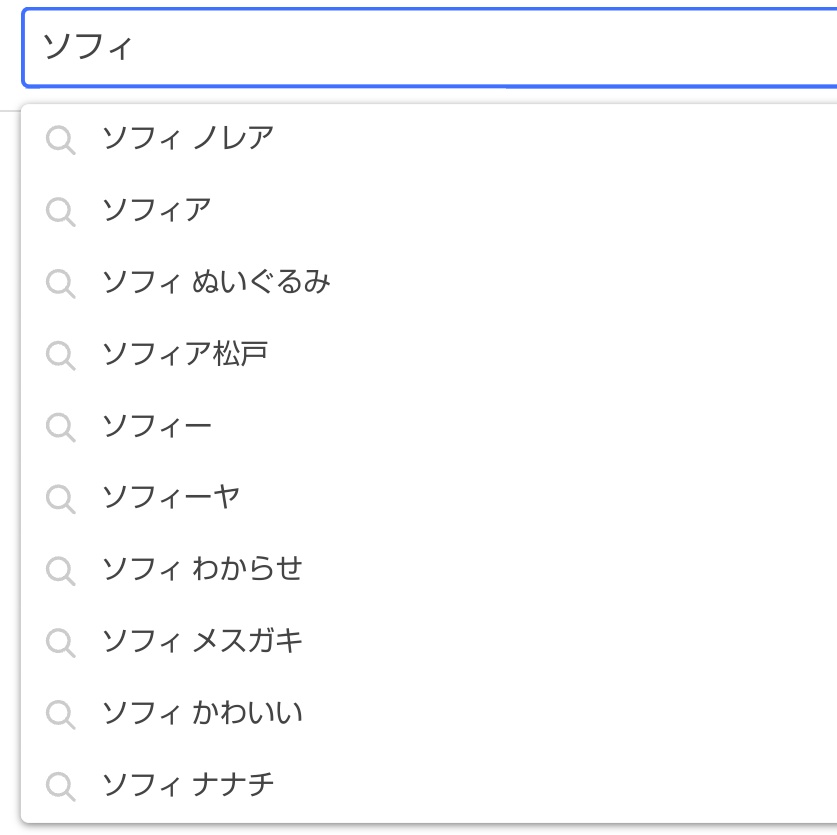Choose the ソフィア suggestion
Image resolution: width=837 pixels, height=835 pixels.
click(429, 211)
